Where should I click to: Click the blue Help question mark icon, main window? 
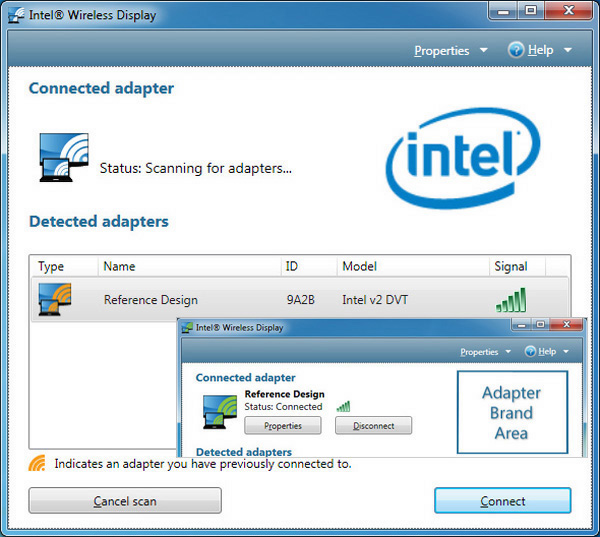(x=516, y=50)
